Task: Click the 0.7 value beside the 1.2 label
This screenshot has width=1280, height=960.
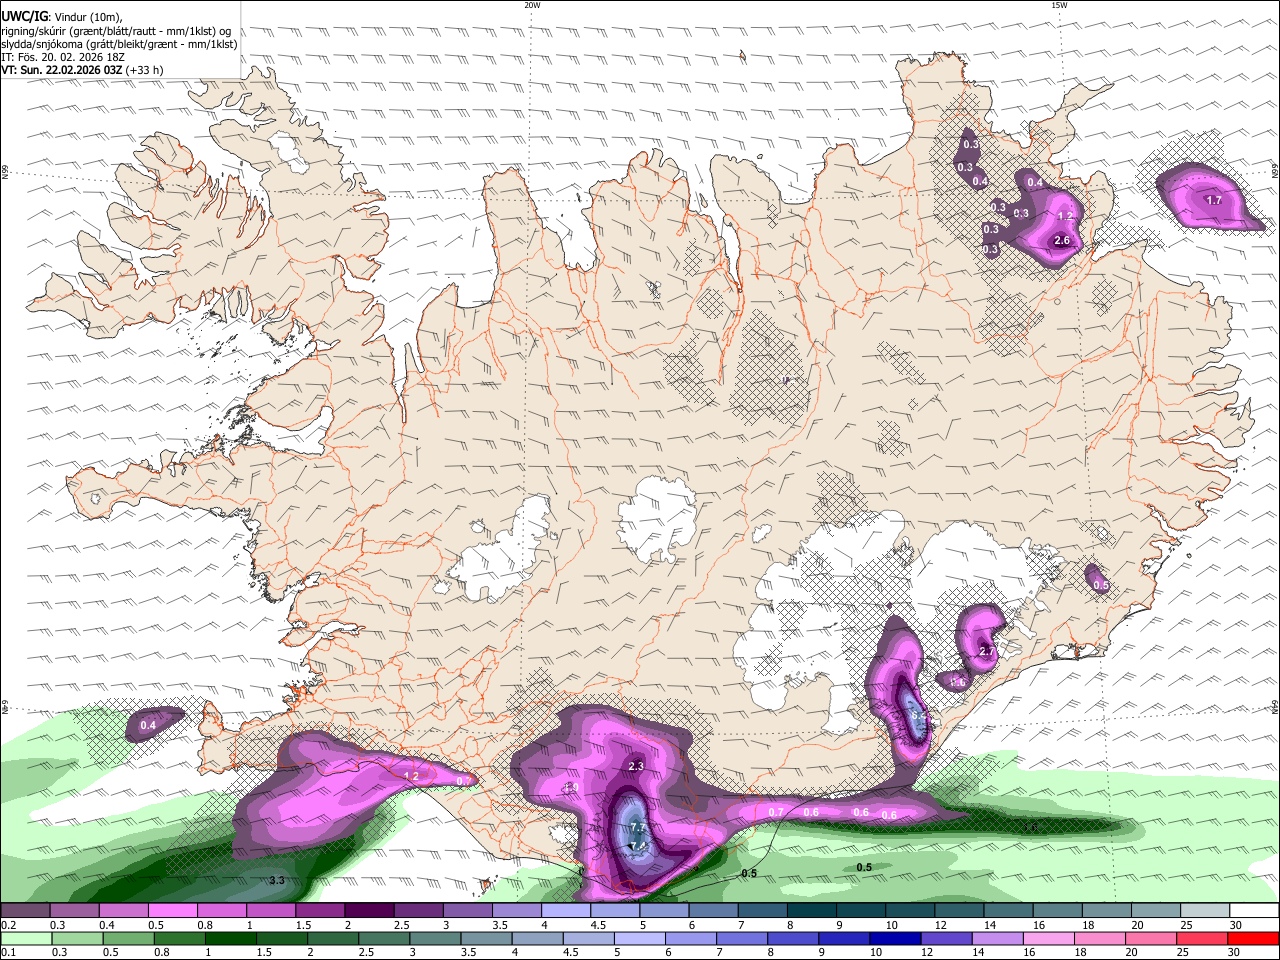Action: coord(463,781)
